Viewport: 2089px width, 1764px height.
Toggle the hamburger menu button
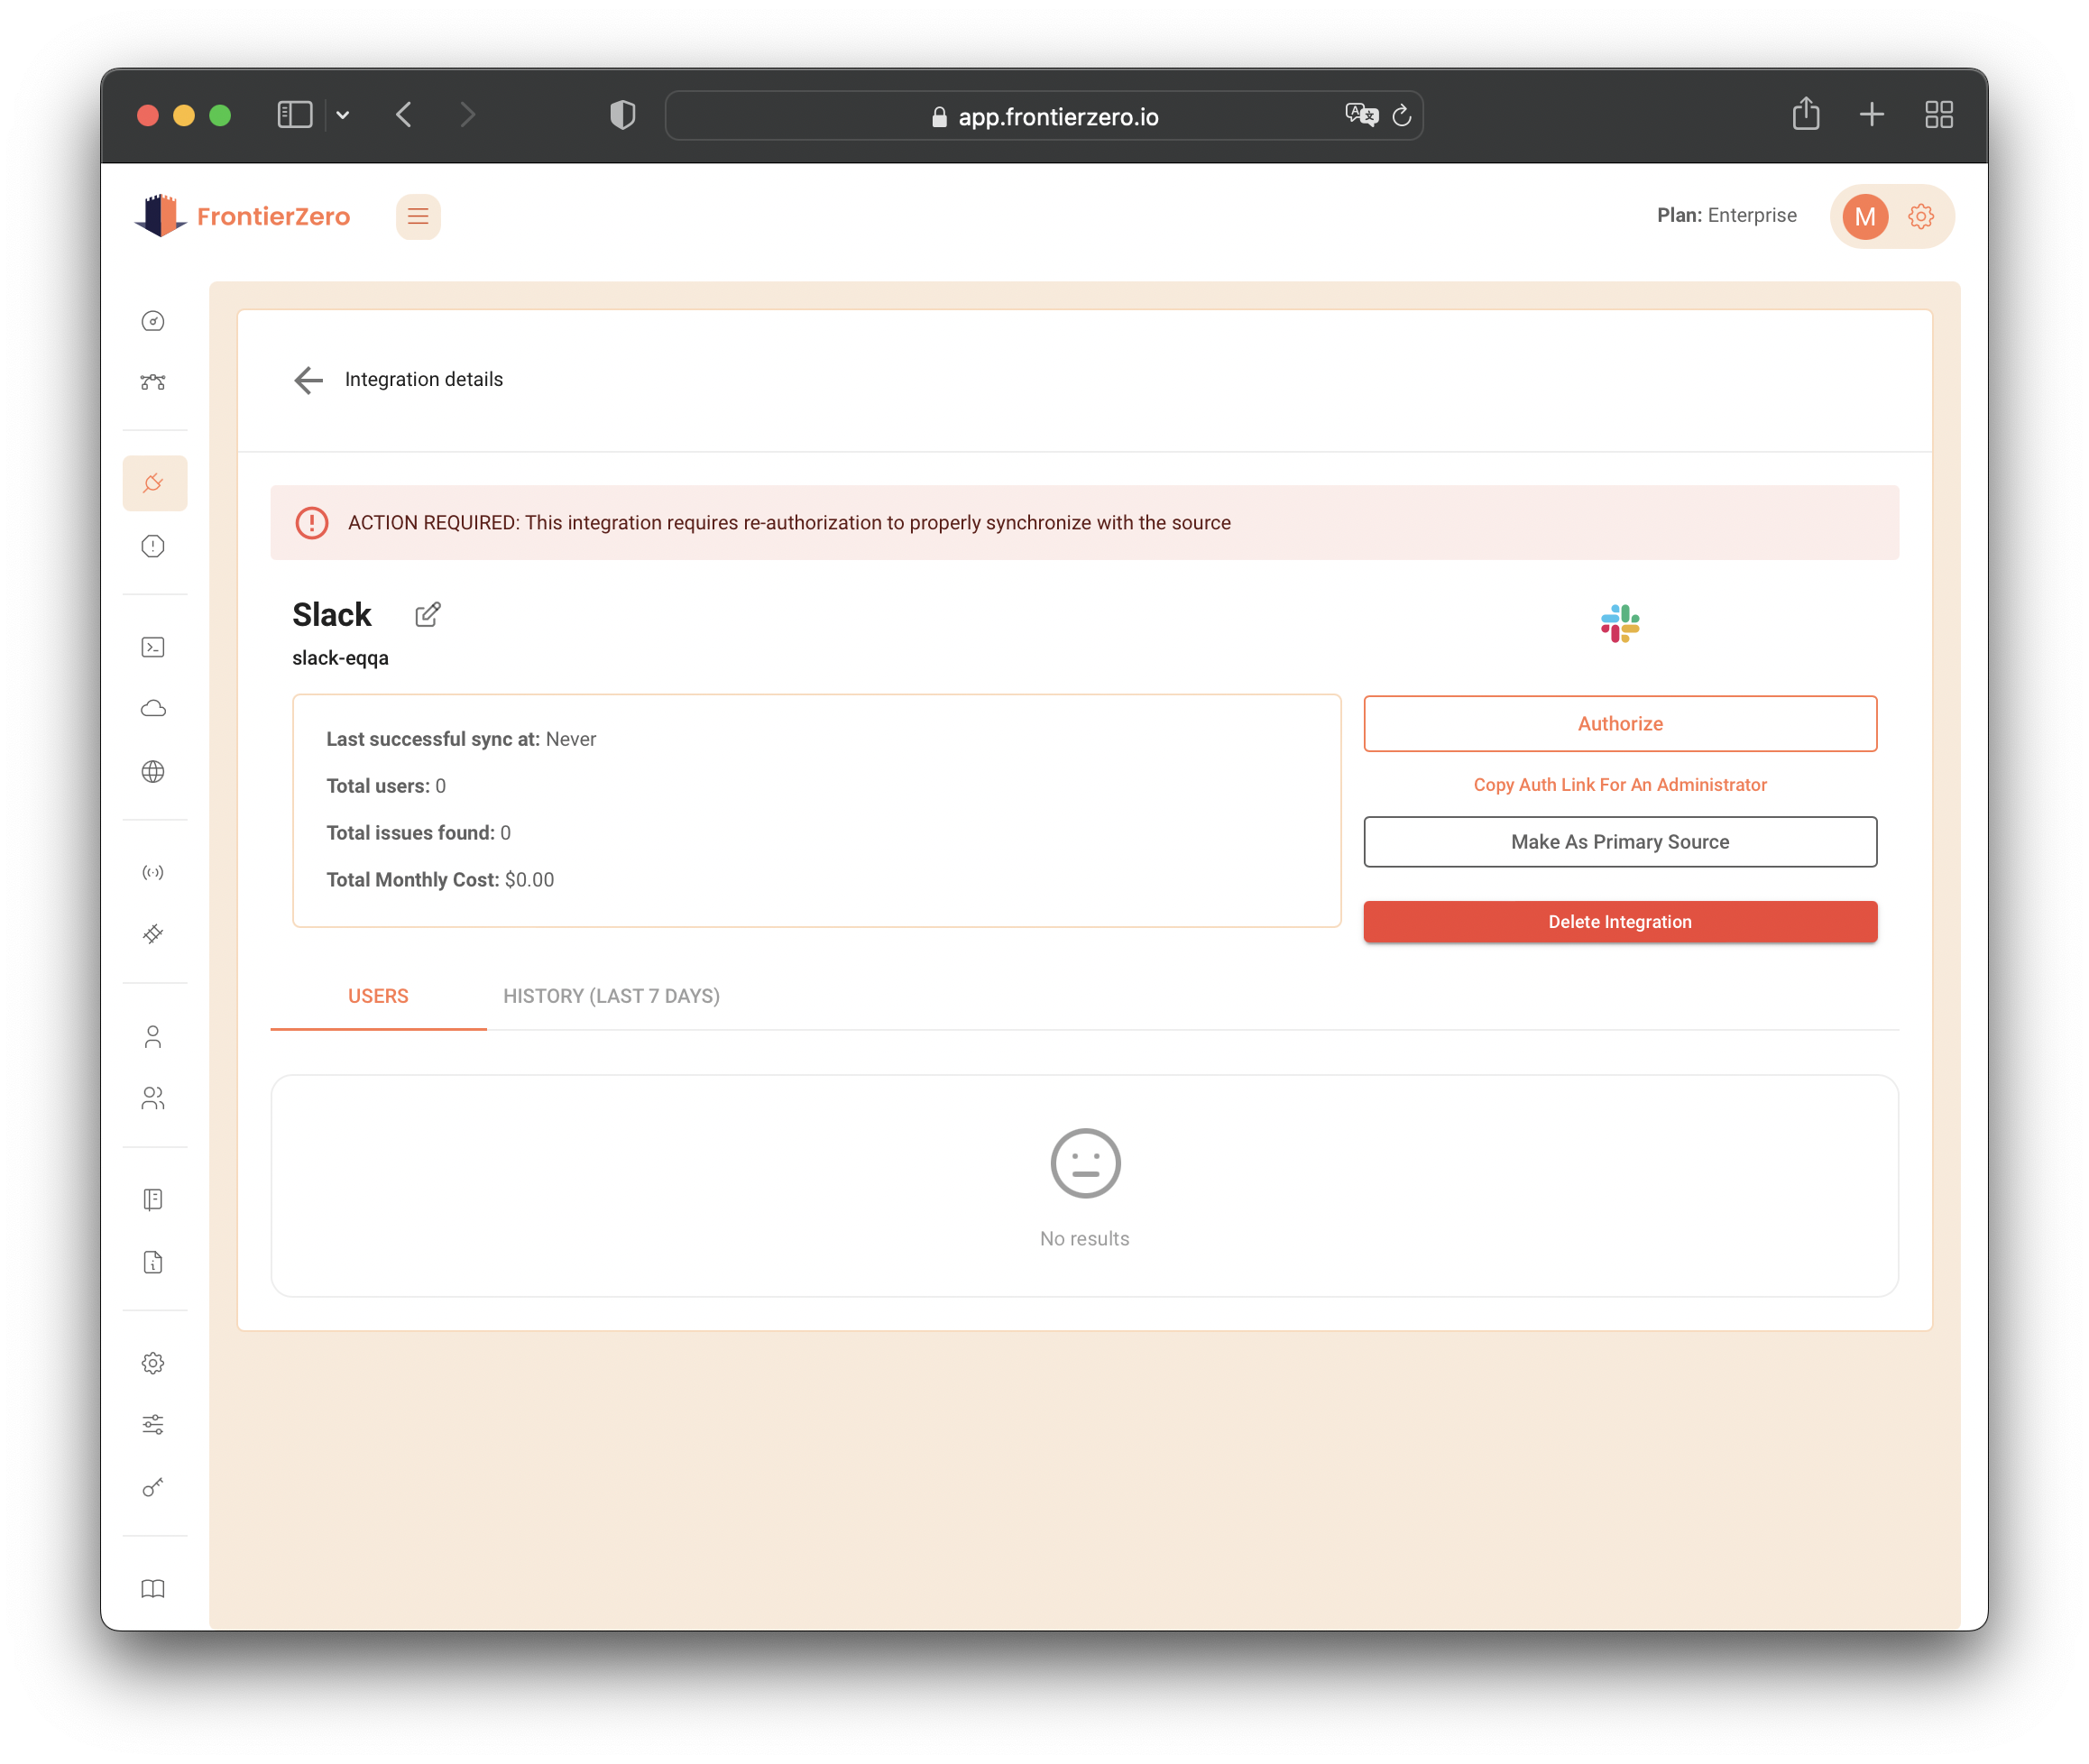(418, 216)
